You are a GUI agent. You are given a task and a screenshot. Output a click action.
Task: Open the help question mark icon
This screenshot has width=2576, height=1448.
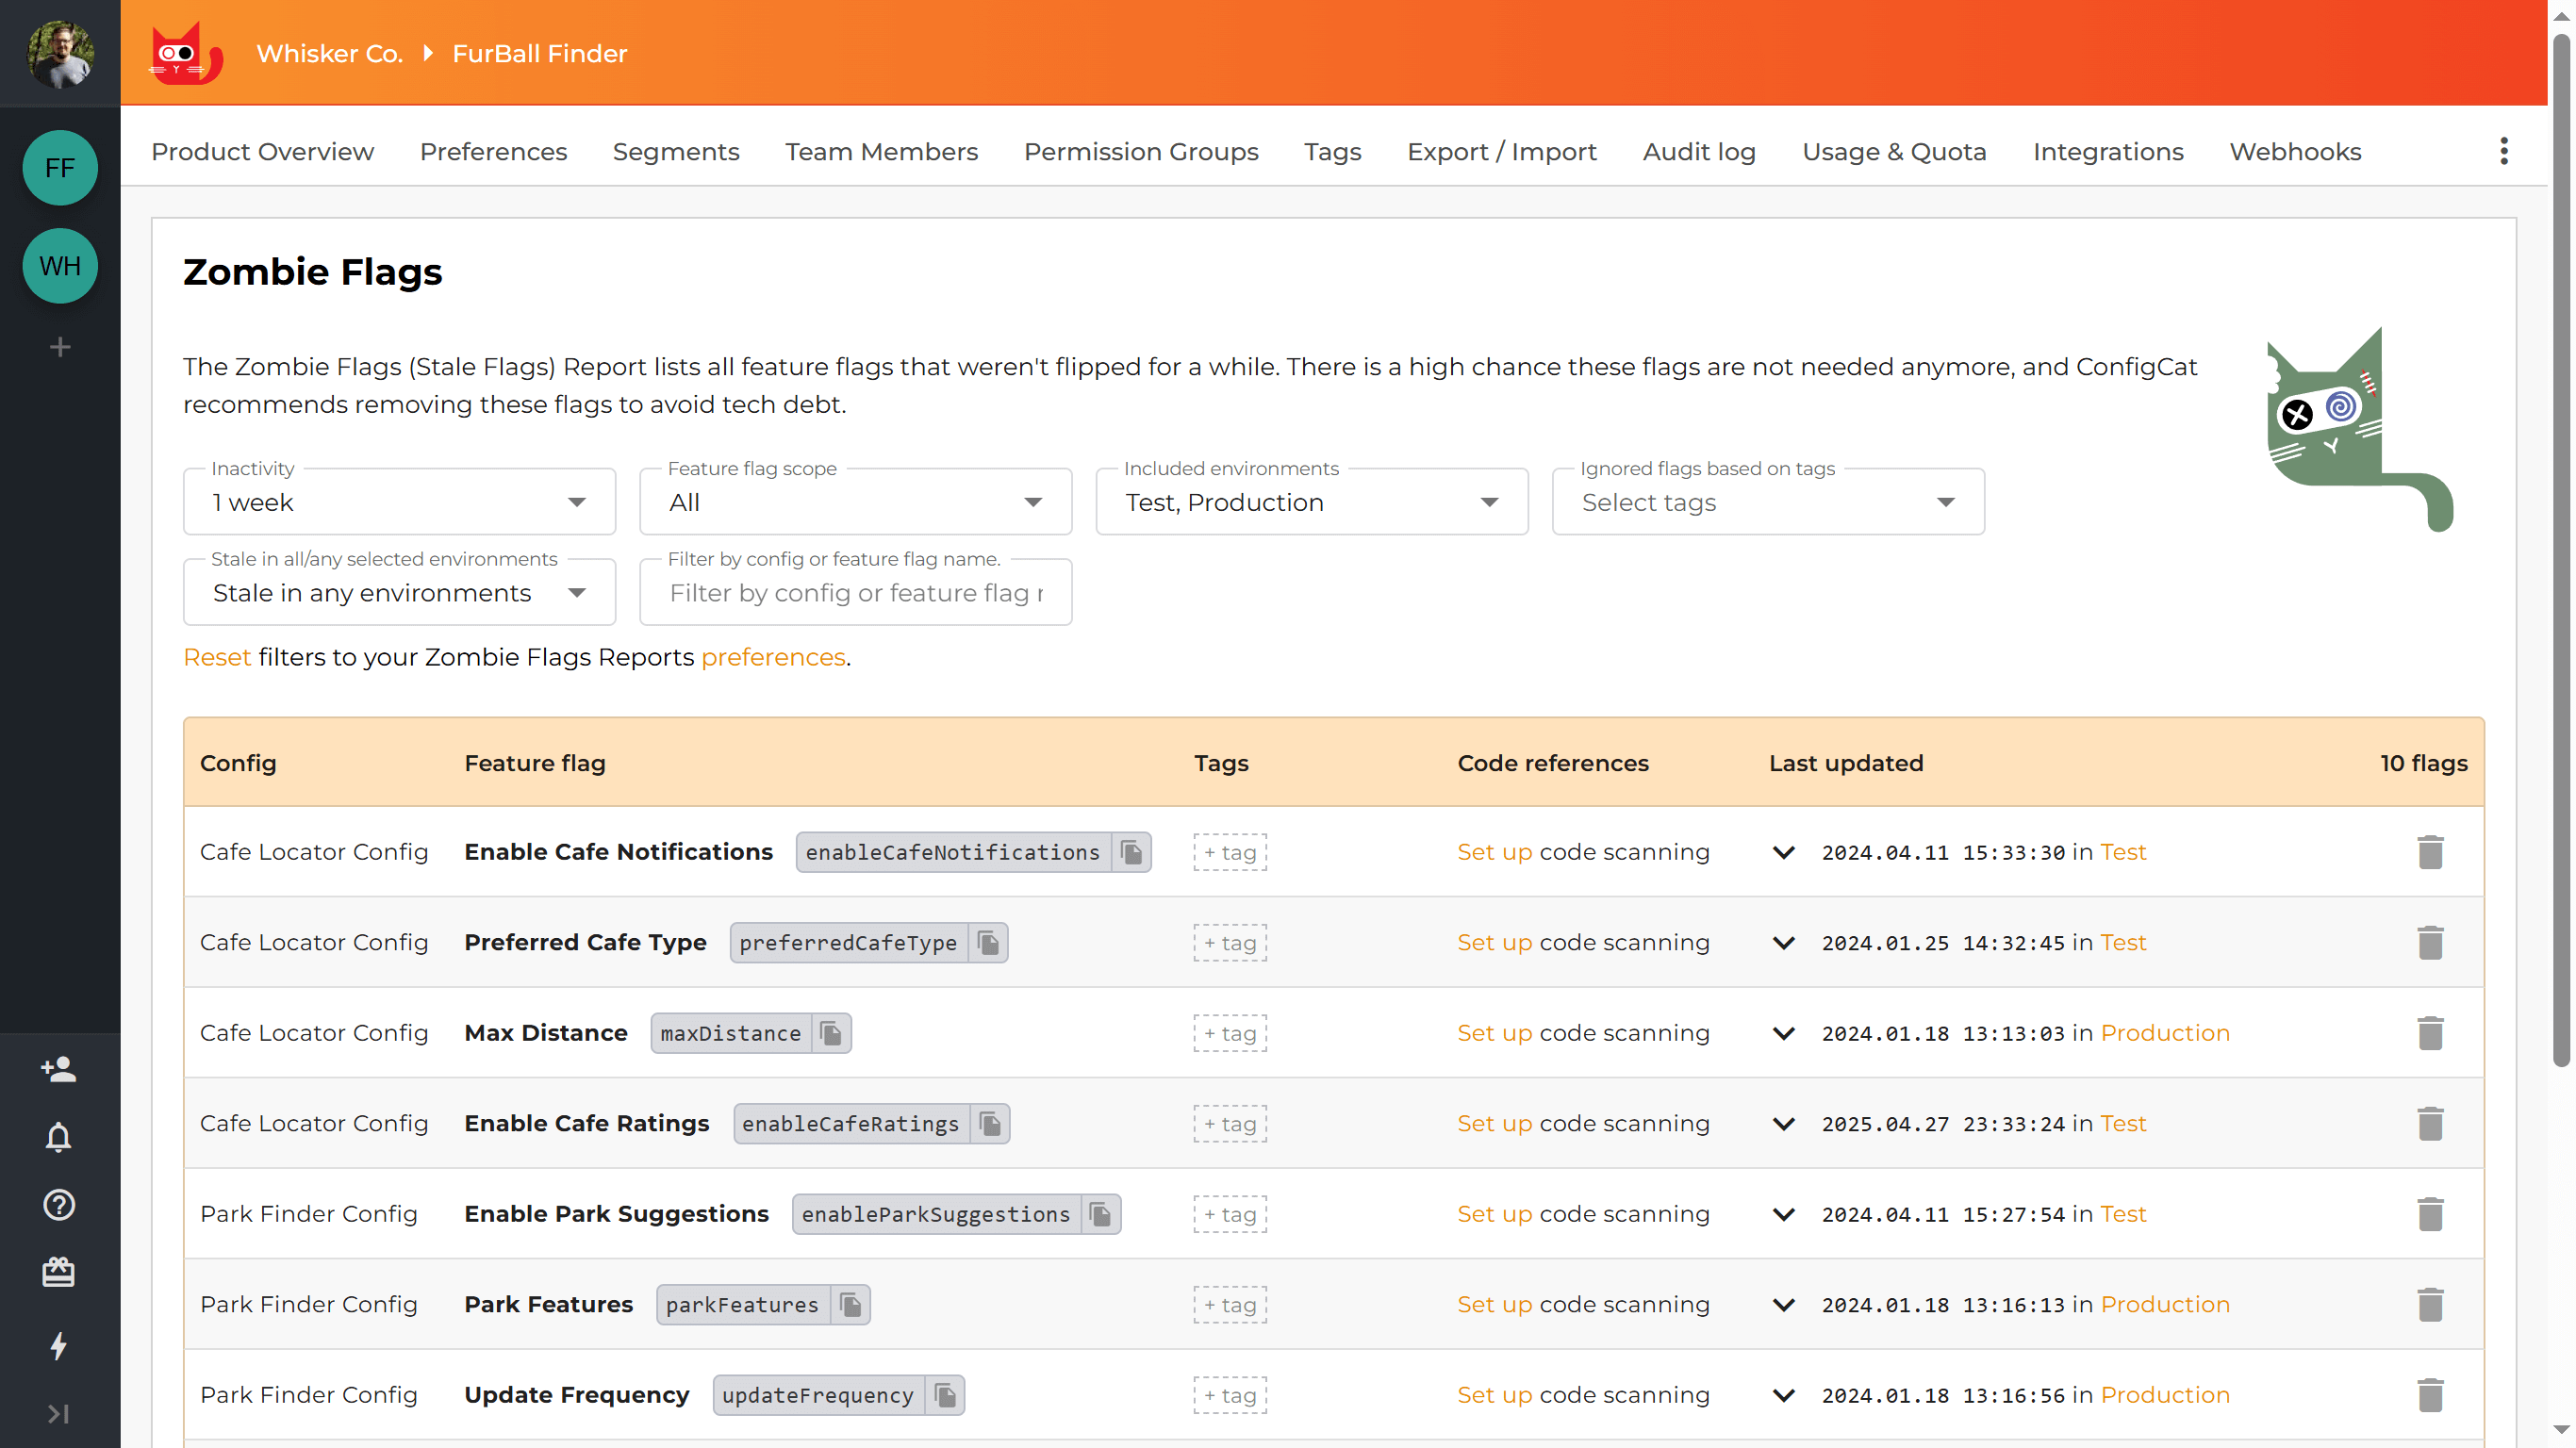(x=59, y=1205)
